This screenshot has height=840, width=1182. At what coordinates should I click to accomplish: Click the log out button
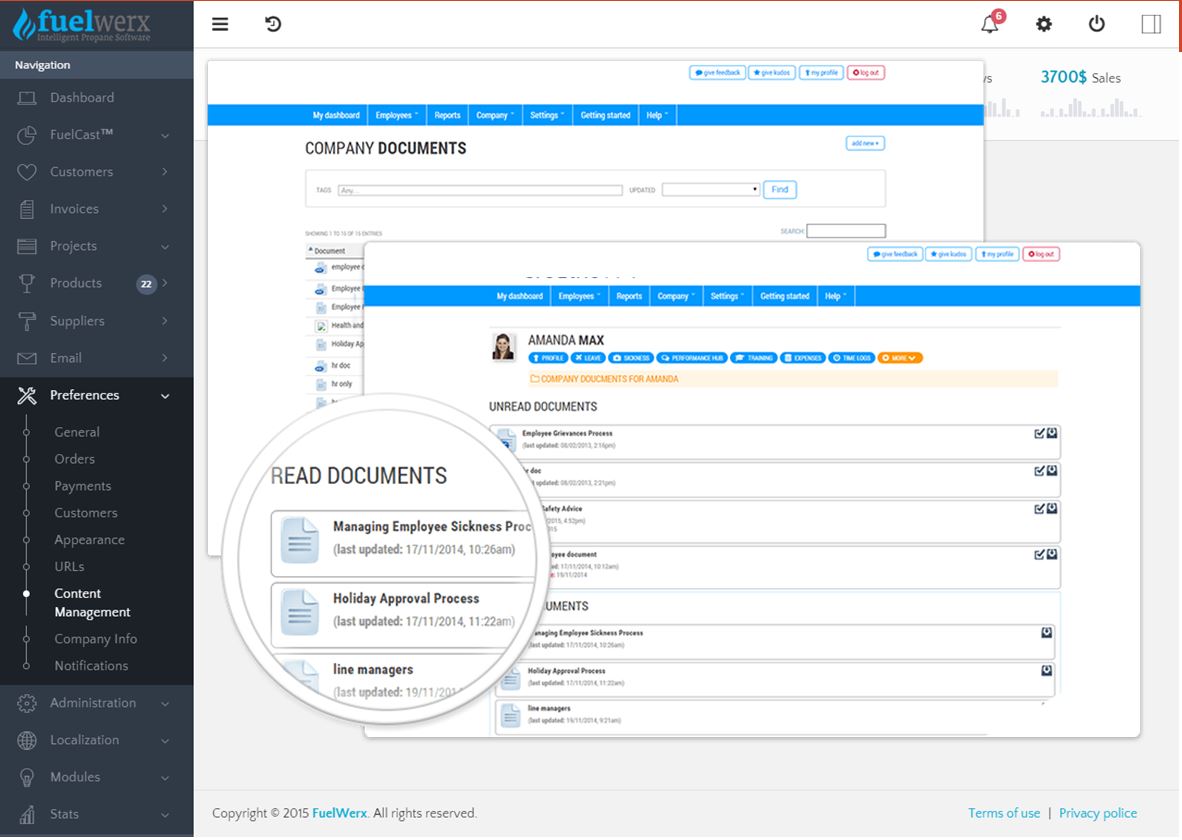pyautogui.click(x=1042, y=254)
